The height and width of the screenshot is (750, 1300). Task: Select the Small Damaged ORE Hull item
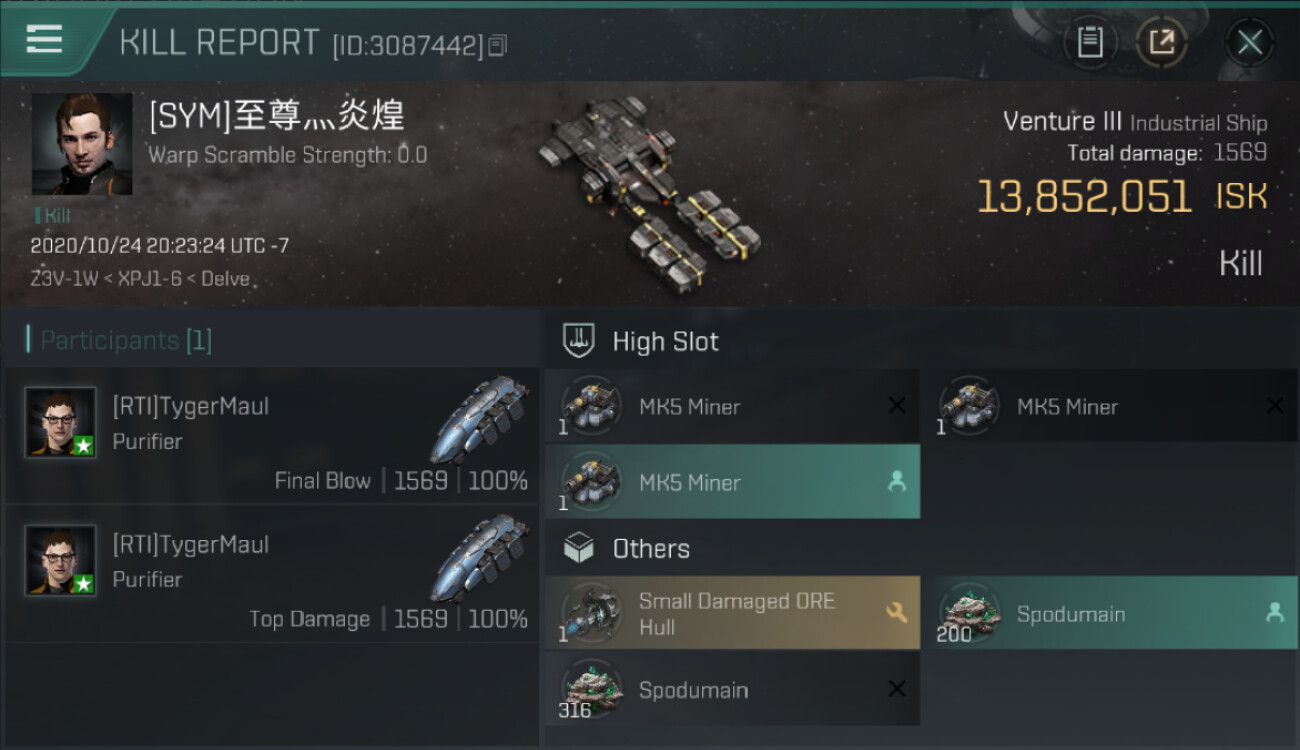pyautogui.click(x=732, y=613)
